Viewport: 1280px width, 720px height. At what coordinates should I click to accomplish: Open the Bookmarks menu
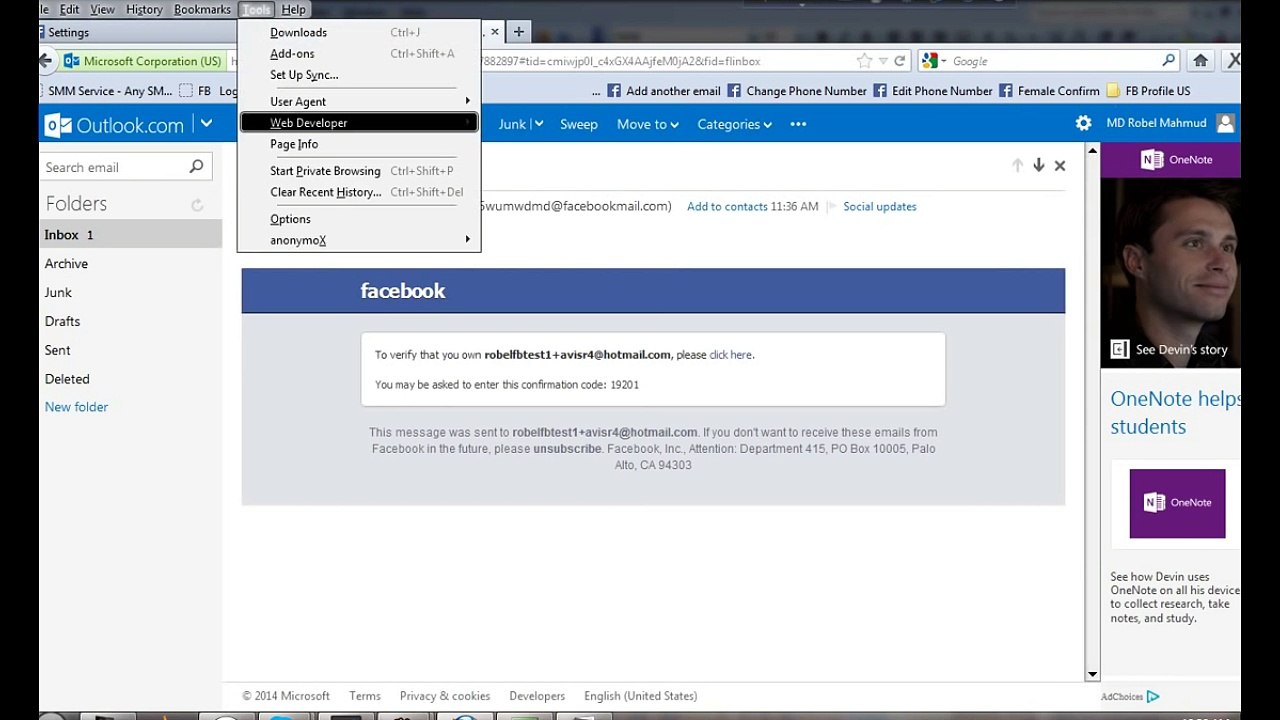[202, 9]
